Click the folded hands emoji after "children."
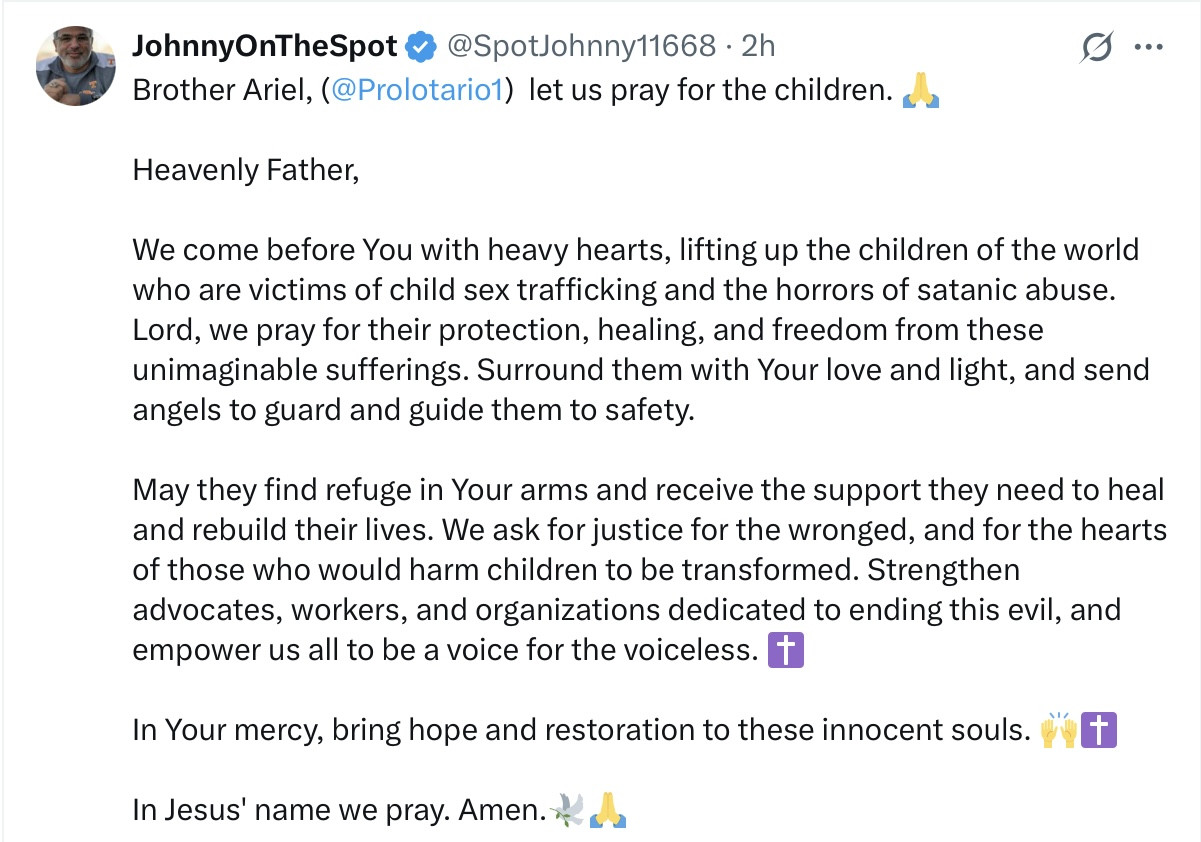Screen dimensions: 1201x842 [920, 91]
